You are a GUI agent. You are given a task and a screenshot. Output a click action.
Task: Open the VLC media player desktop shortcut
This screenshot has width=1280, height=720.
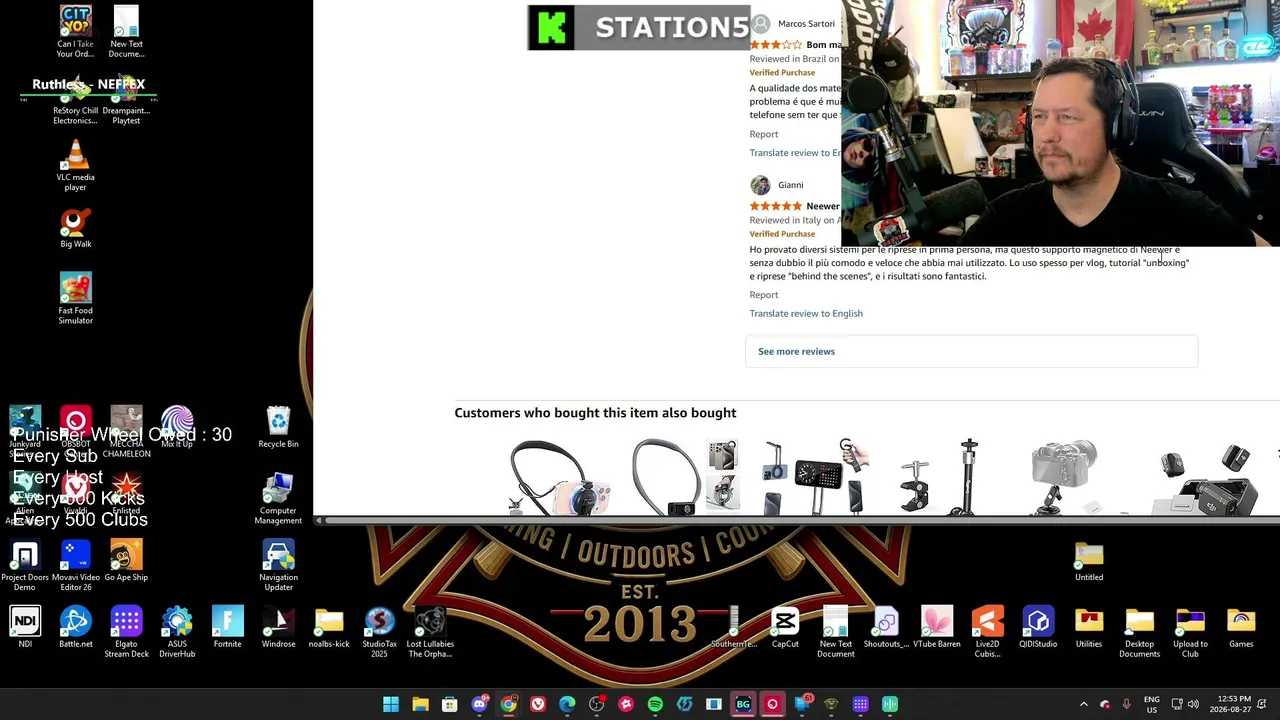pos(75,165)
